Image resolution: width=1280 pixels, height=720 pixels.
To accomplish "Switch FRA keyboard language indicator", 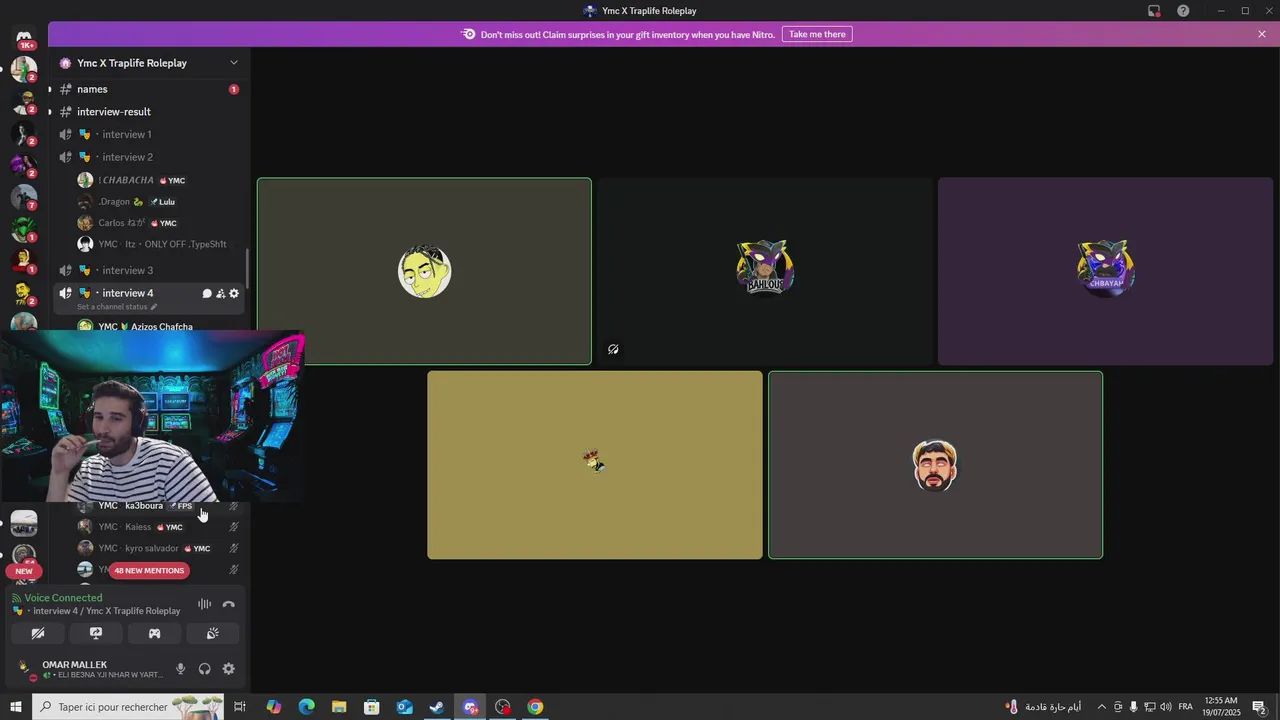I will 1185,707.
